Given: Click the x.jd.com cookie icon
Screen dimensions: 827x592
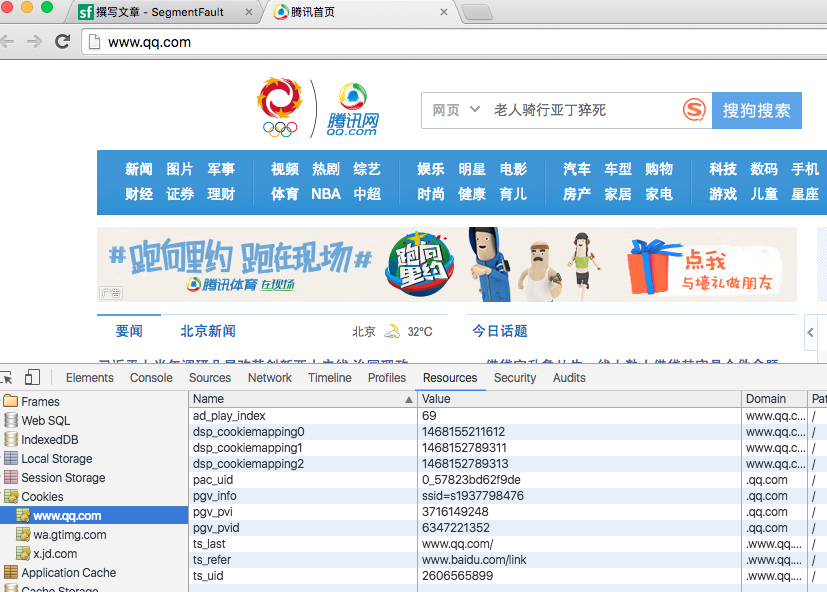Looking at the screenshot, I should point(23,553).
